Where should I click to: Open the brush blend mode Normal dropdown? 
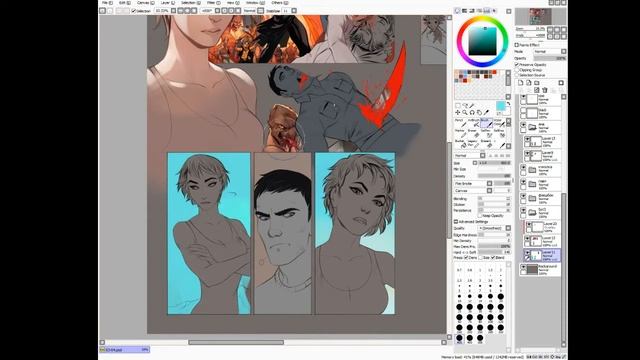470,156
